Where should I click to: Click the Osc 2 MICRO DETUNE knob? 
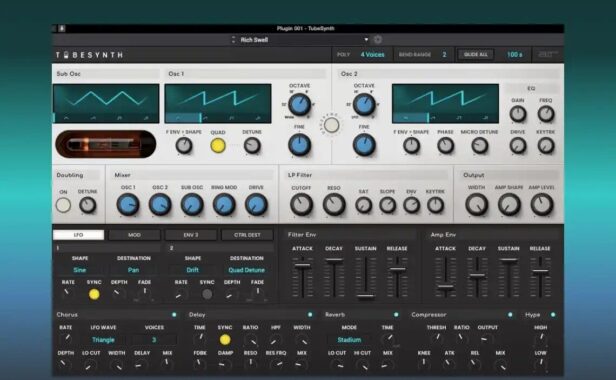479,146
